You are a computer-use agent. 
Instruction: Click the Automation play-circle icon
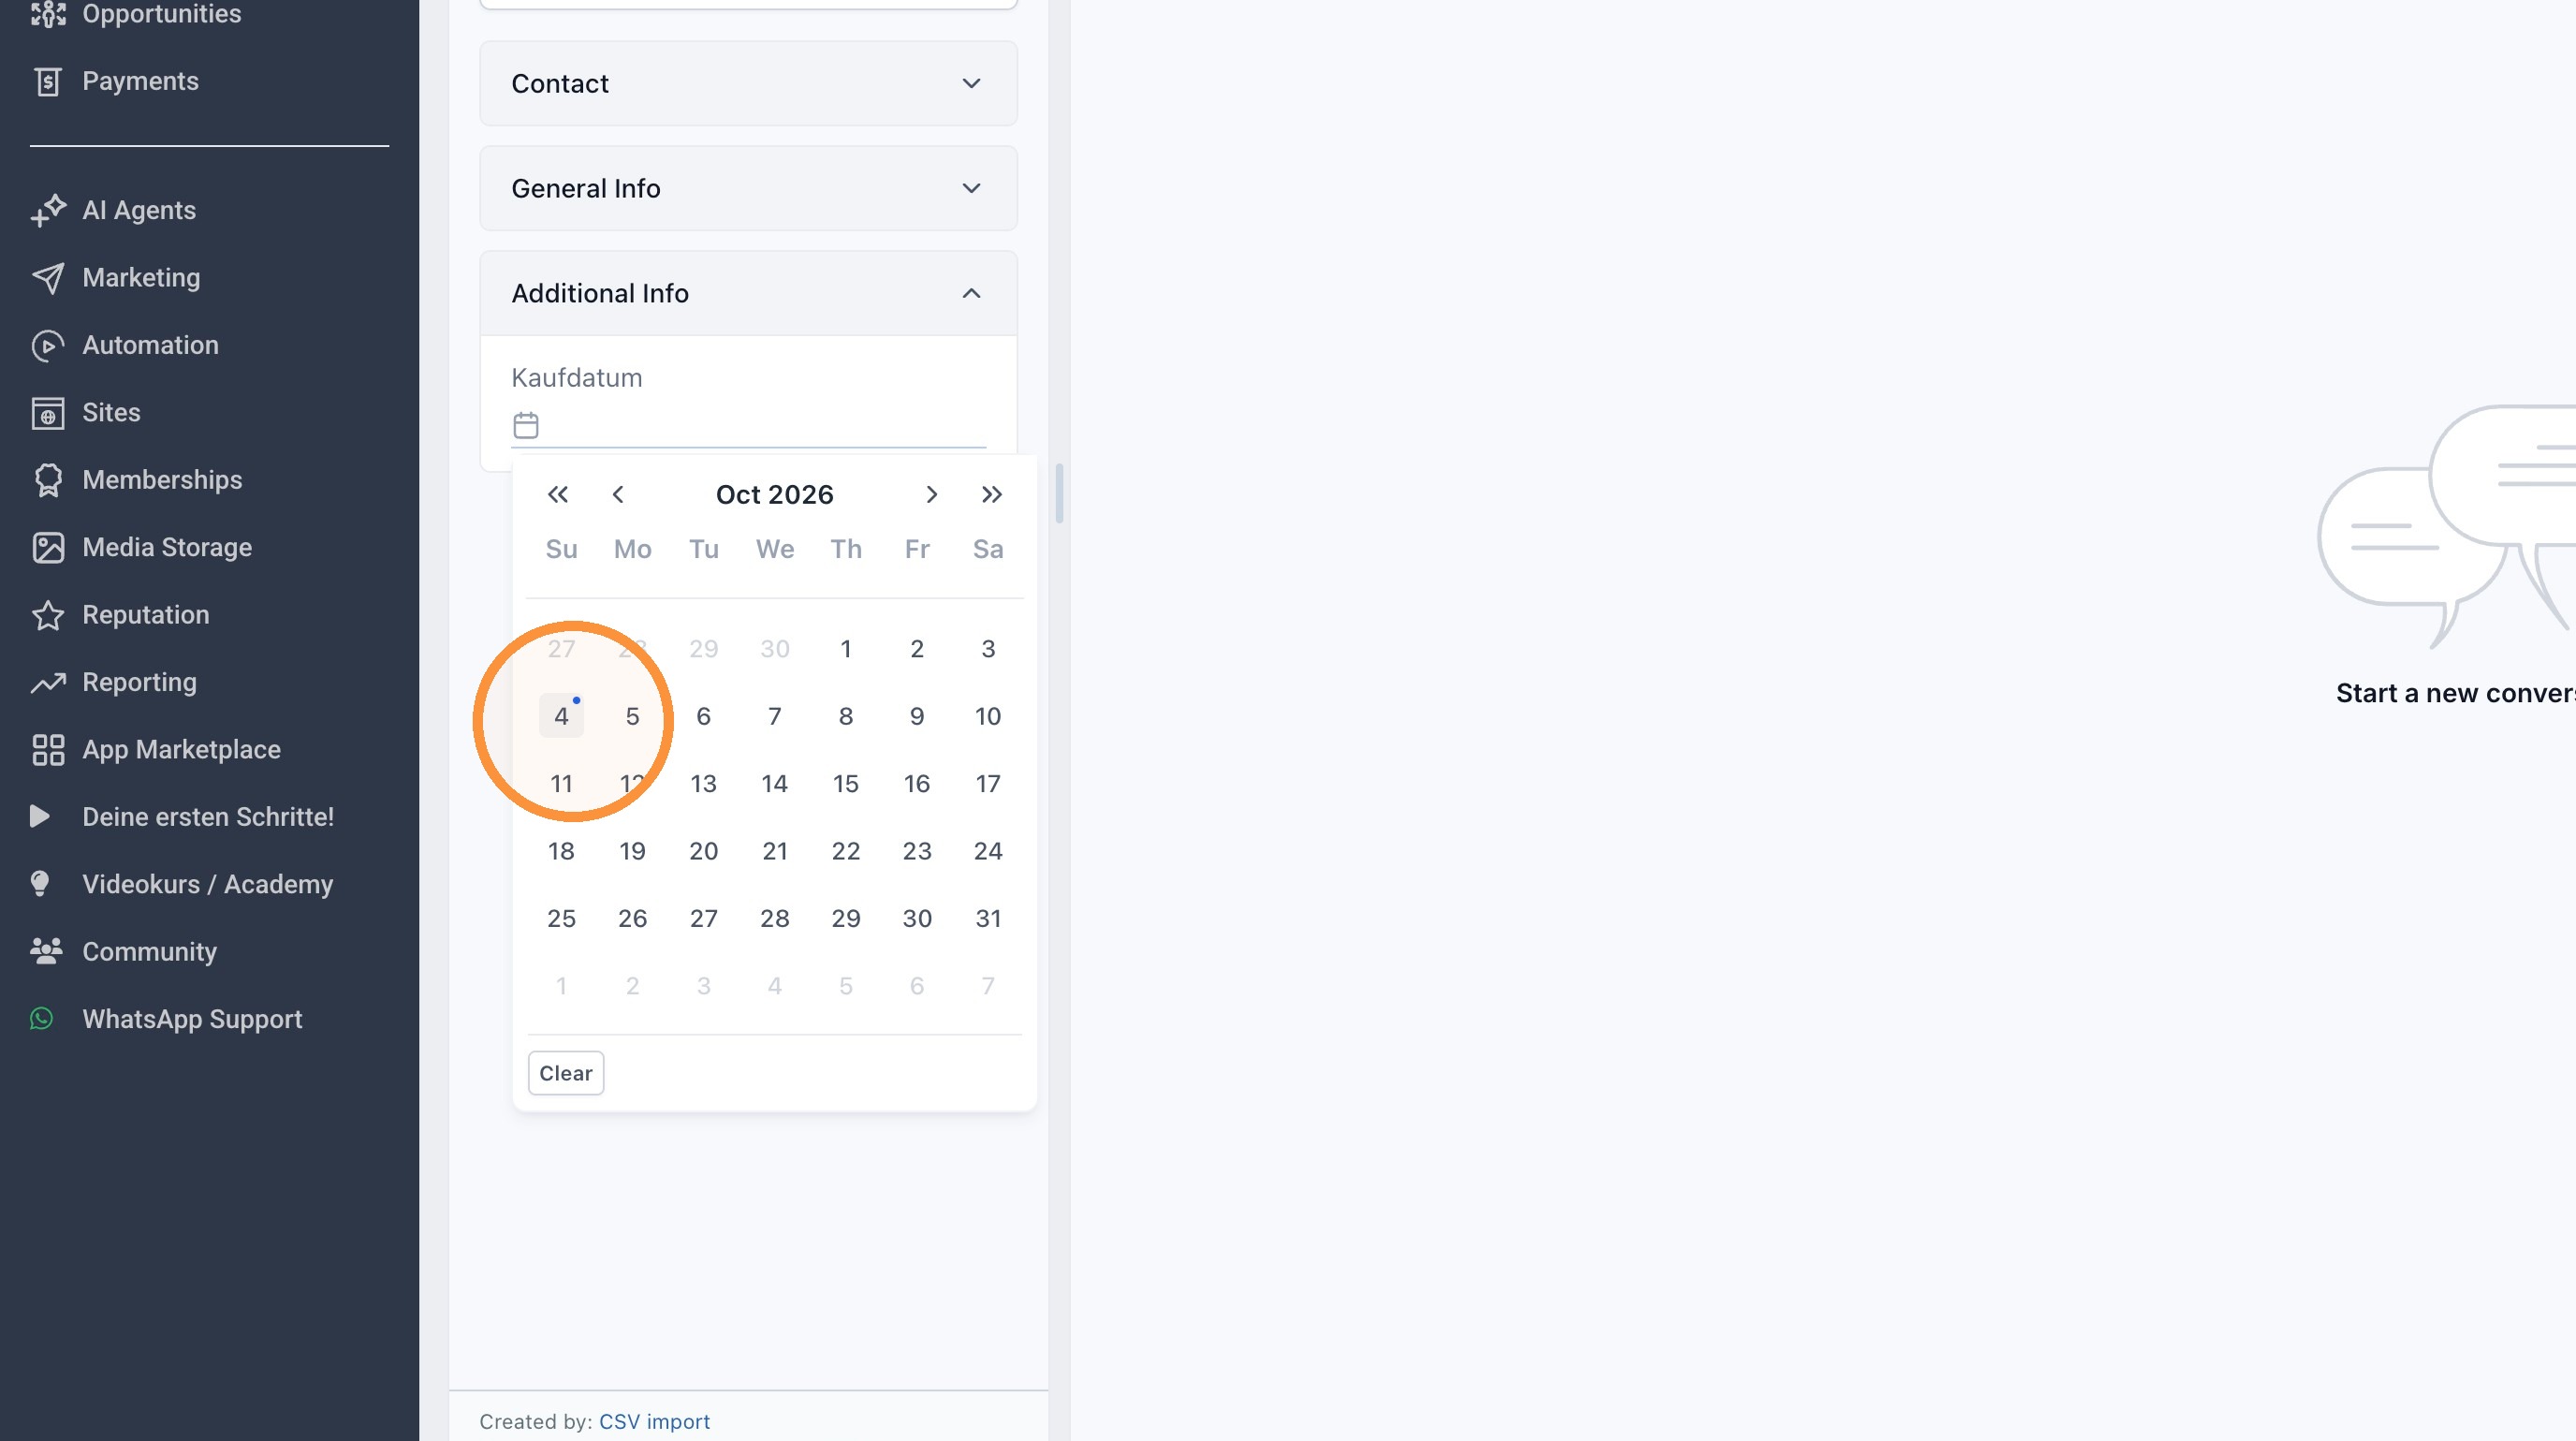click(48, 345)
